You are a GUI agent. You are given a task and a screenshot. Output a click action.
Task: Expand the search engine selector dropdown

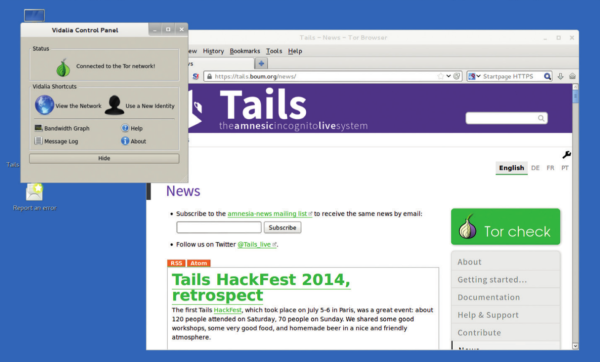pyautogui.click(x=474, y=76)
